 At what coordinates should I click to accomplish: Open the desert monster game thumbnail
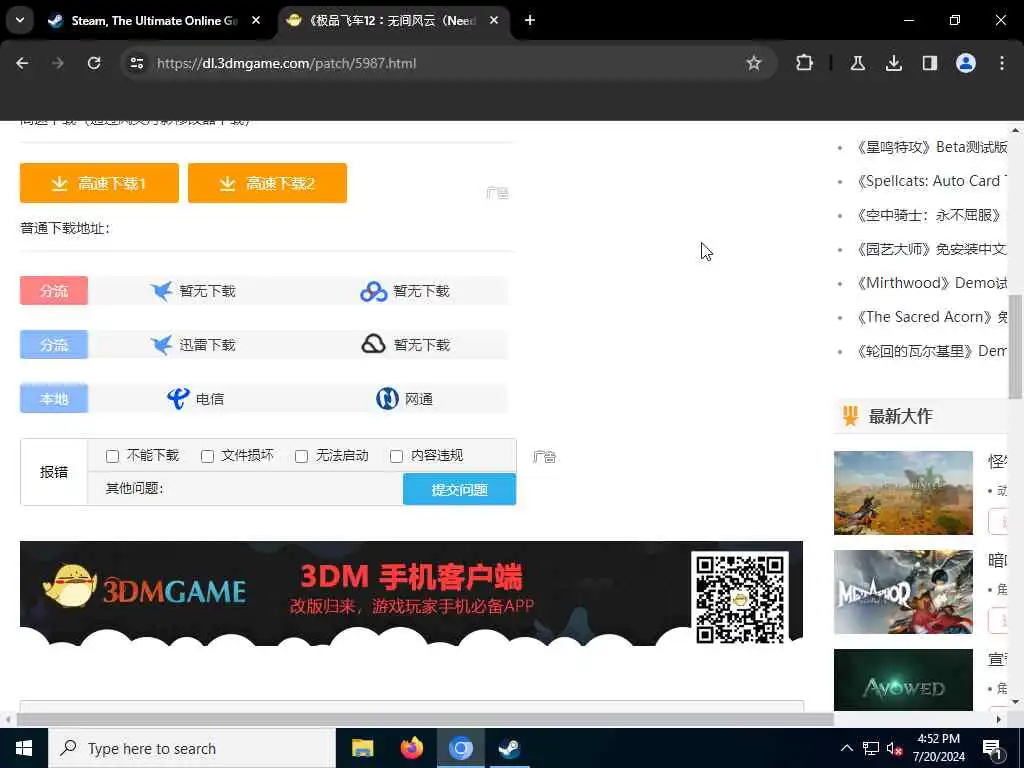[x=903, y=493]
